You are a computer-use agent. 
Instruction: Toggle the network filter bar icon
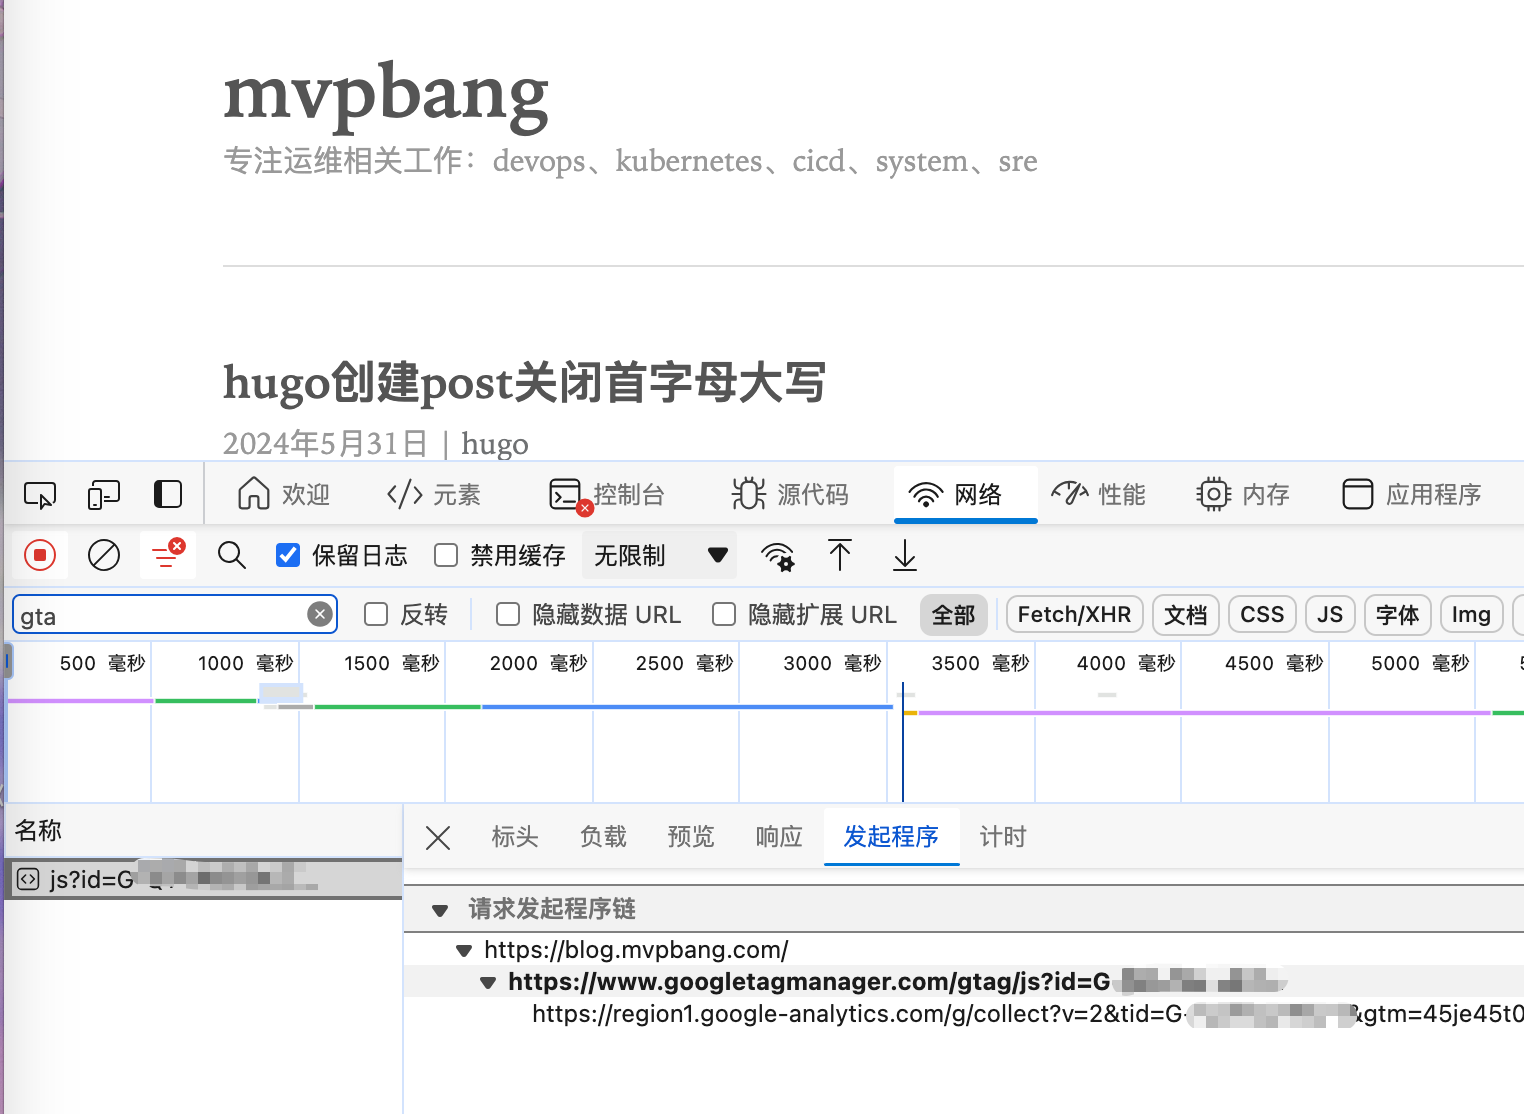[x=167, y=555]
